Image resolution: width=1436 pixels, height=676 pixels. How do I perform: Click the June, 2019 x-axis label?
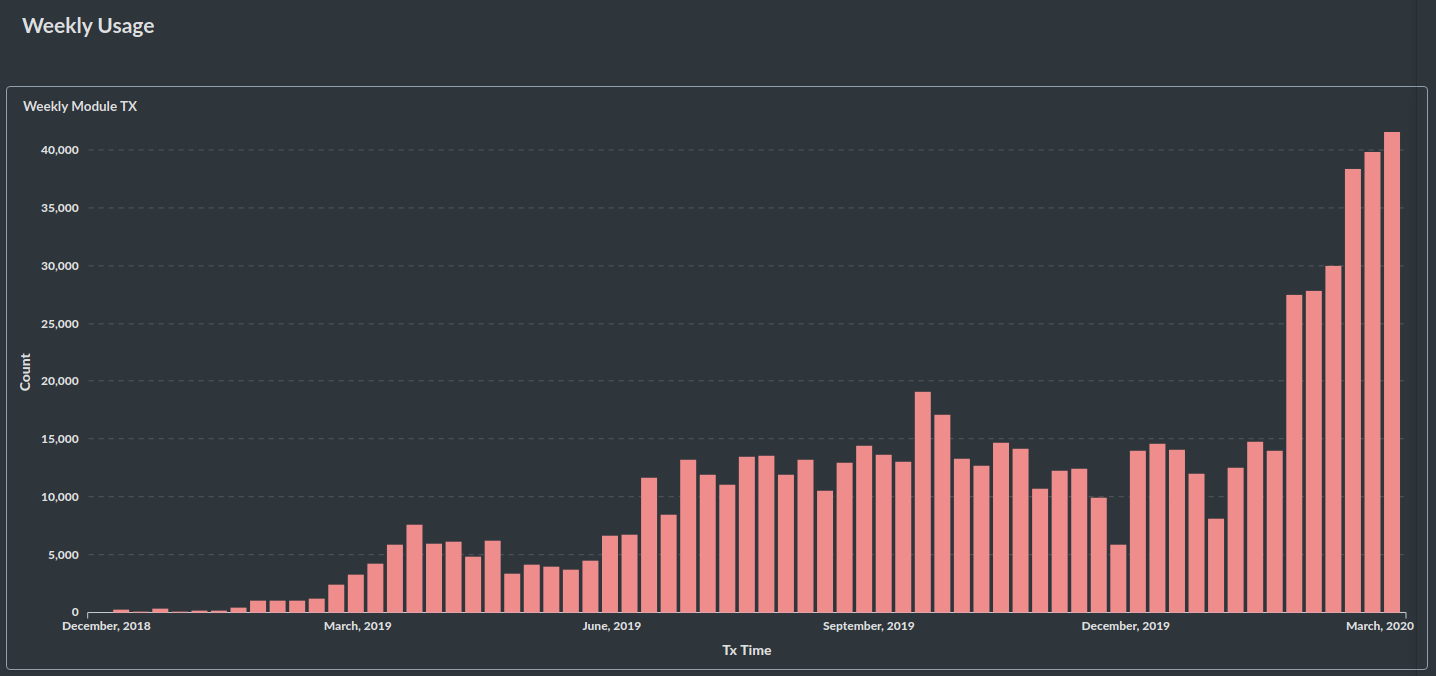pyautogui.click(x=611, y=626)
